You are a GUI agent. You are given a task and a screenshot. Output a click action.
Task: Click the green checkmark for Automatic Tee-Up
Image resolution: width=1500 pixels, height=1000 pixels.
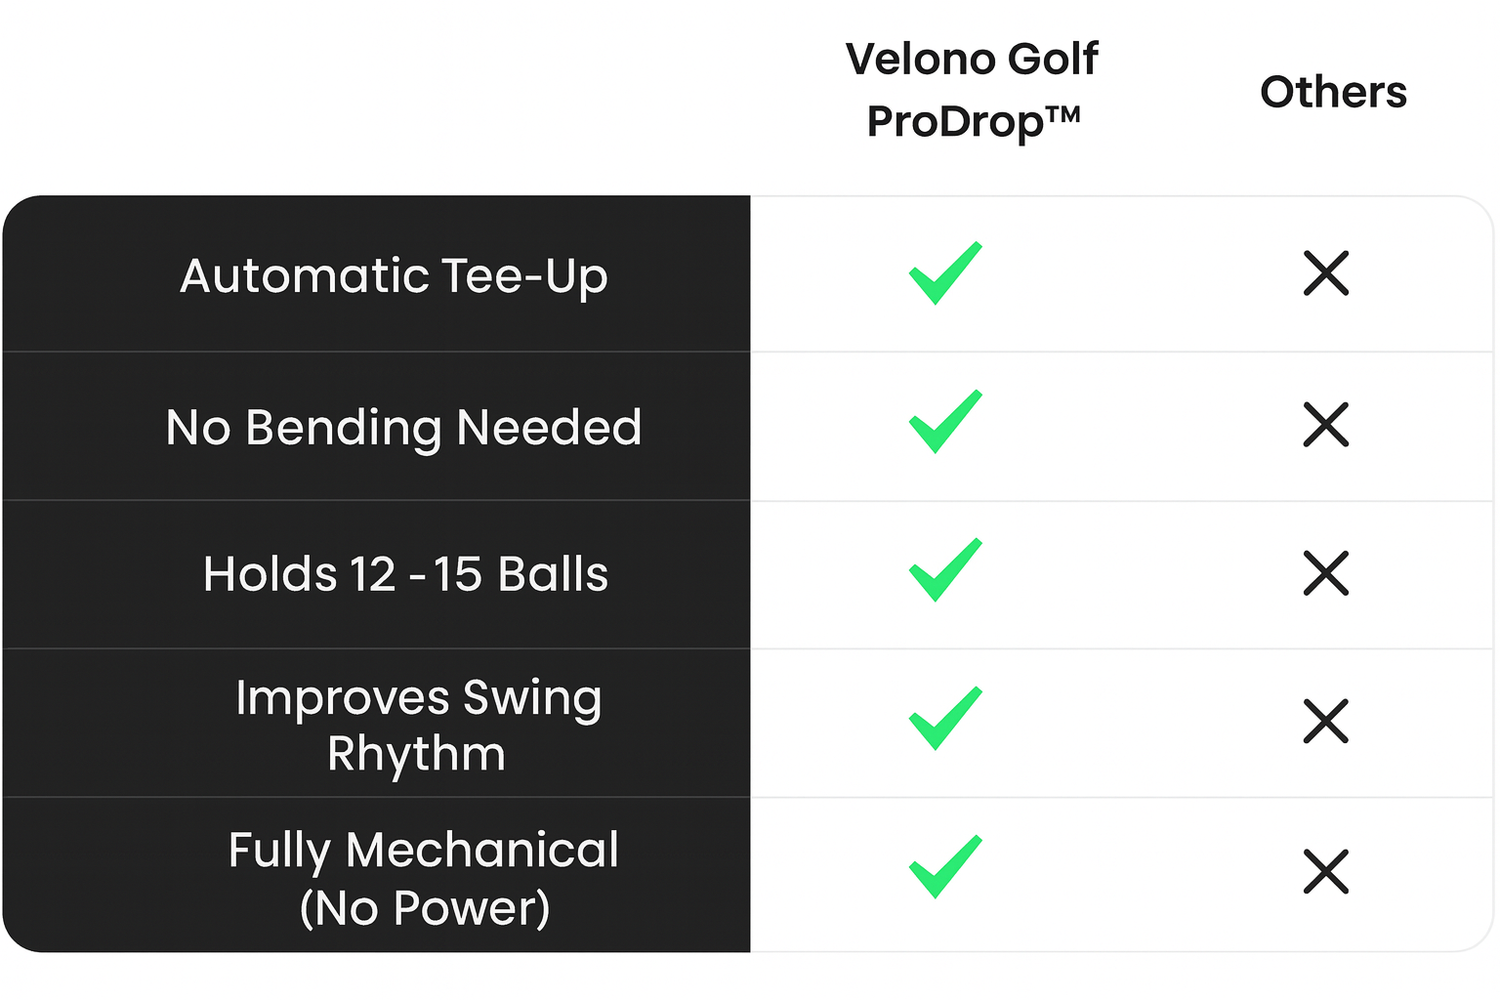coord(945,273)
